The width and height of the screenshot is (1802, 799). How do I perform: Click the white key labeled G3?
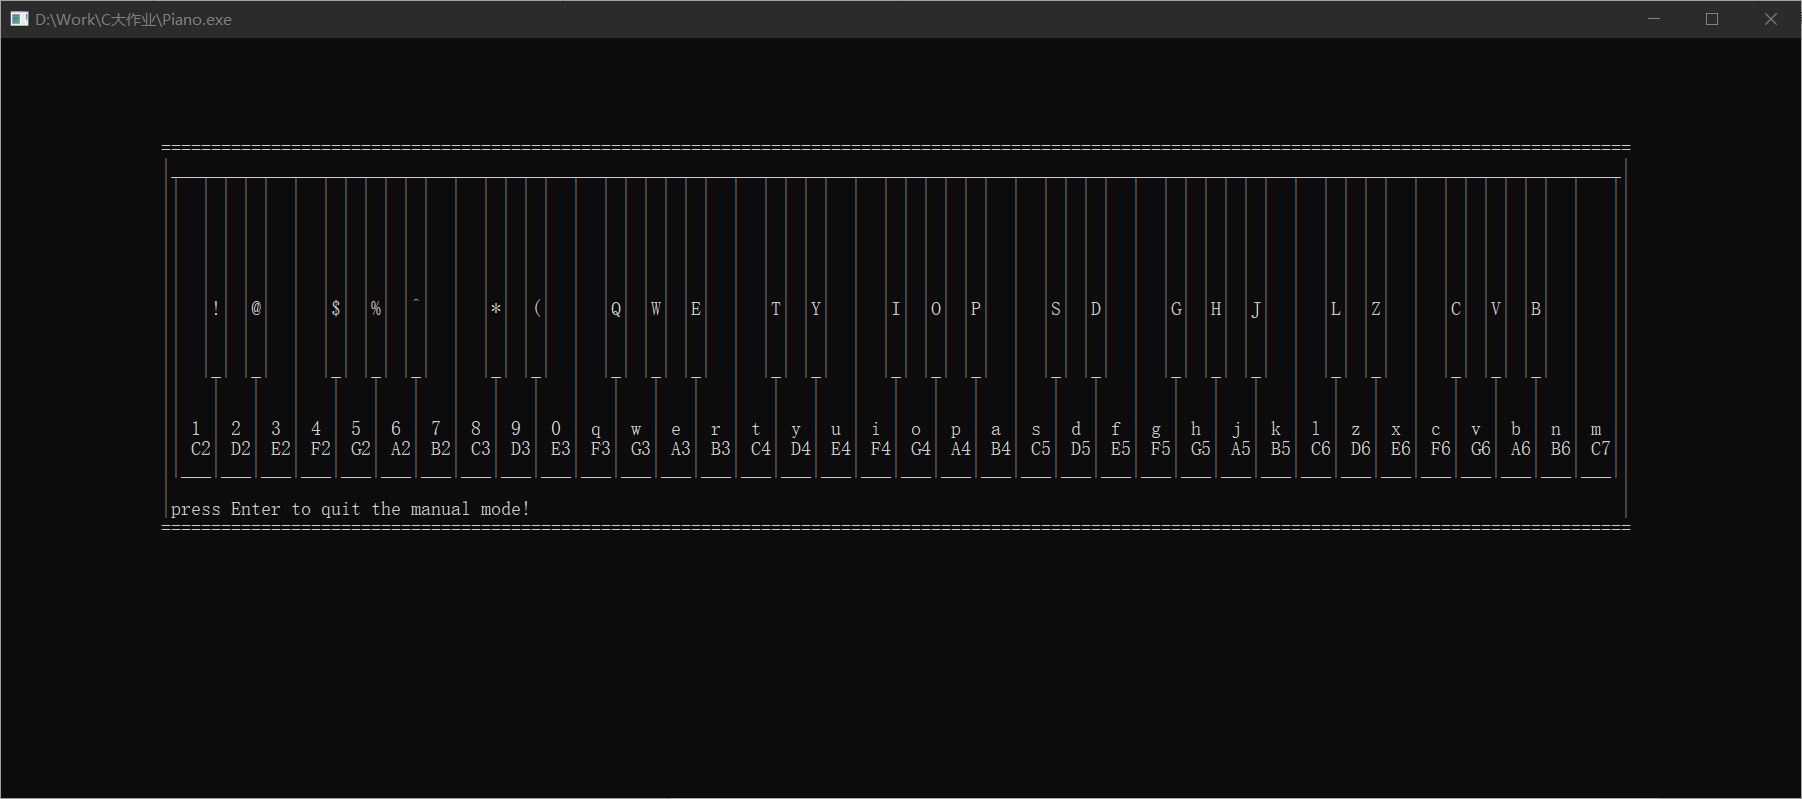coord(636,440)
